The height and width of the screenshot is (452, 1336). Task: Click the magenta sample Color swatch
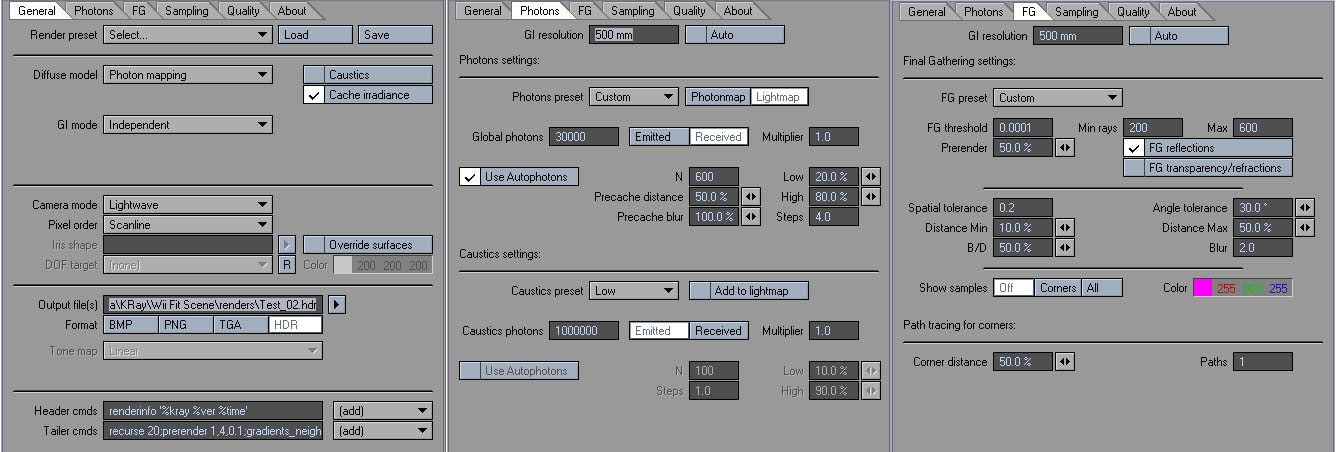(x=1202, y=288)
